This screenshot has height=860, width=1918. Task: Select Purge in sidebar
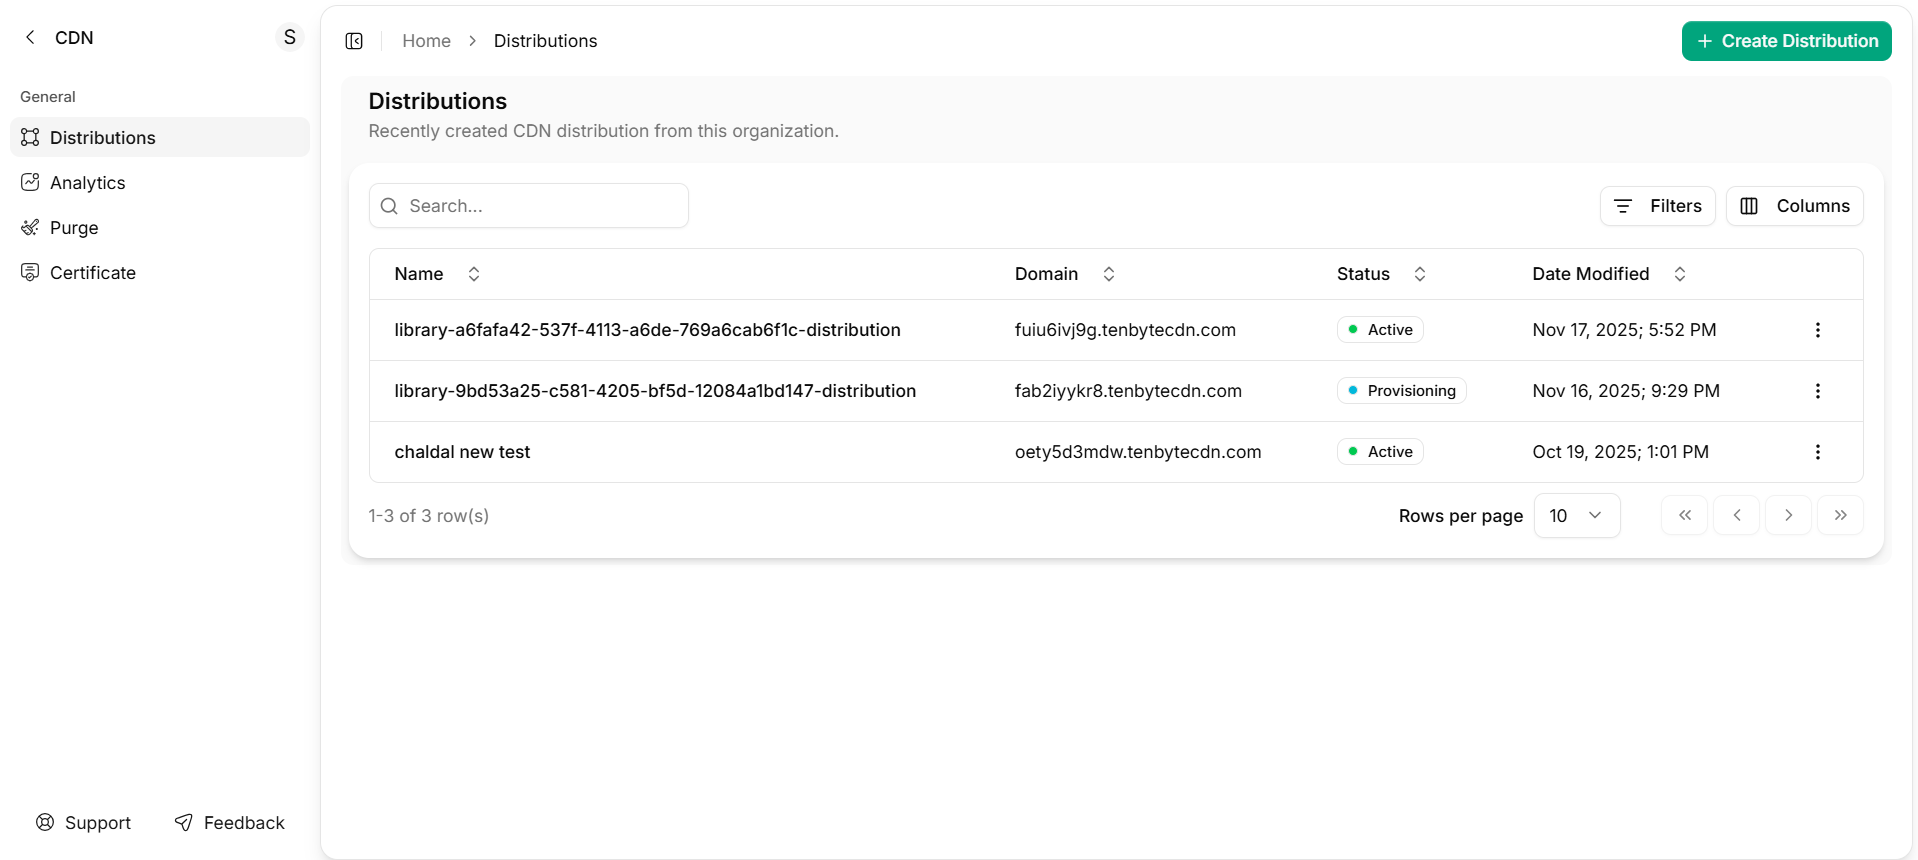(160, 227)
